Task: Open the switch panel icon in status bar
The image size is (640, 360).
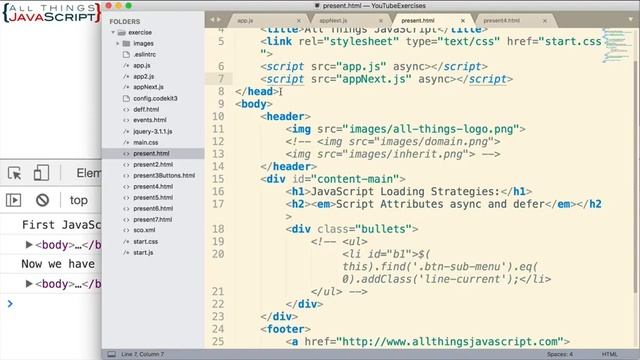Action: pyautogui.click(x=111, y=354)
